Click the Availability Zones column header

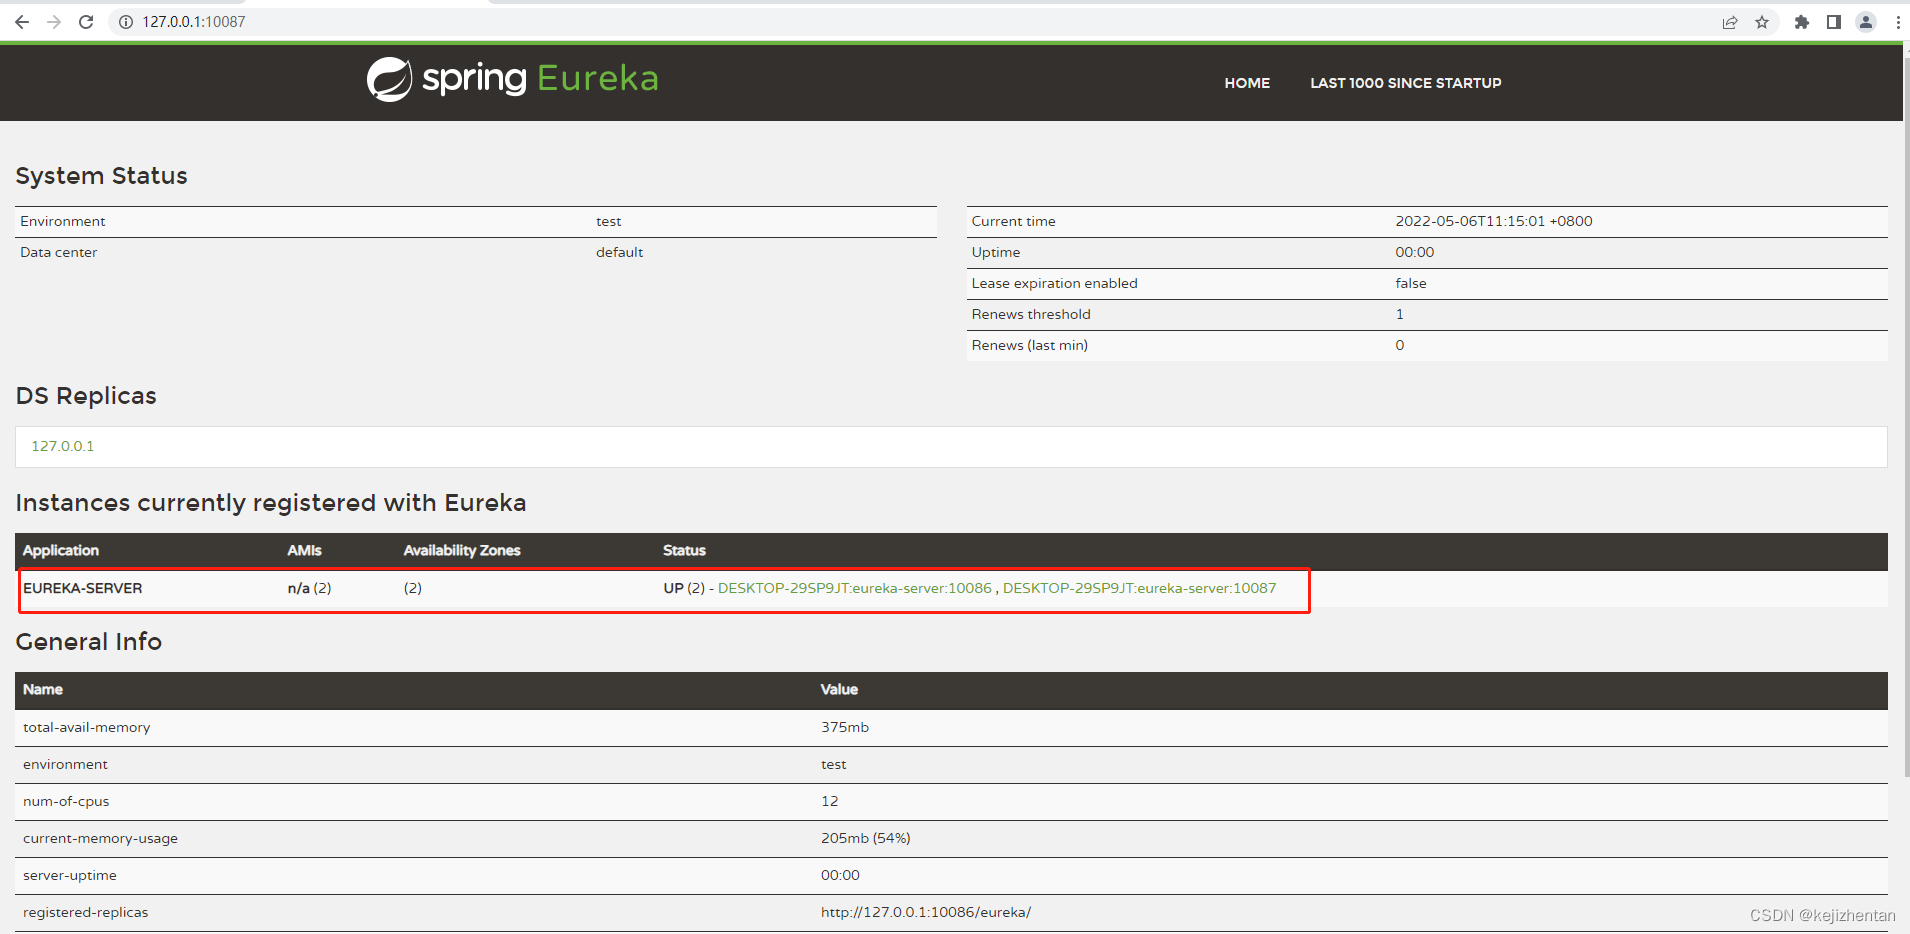[x=462, y=550]
